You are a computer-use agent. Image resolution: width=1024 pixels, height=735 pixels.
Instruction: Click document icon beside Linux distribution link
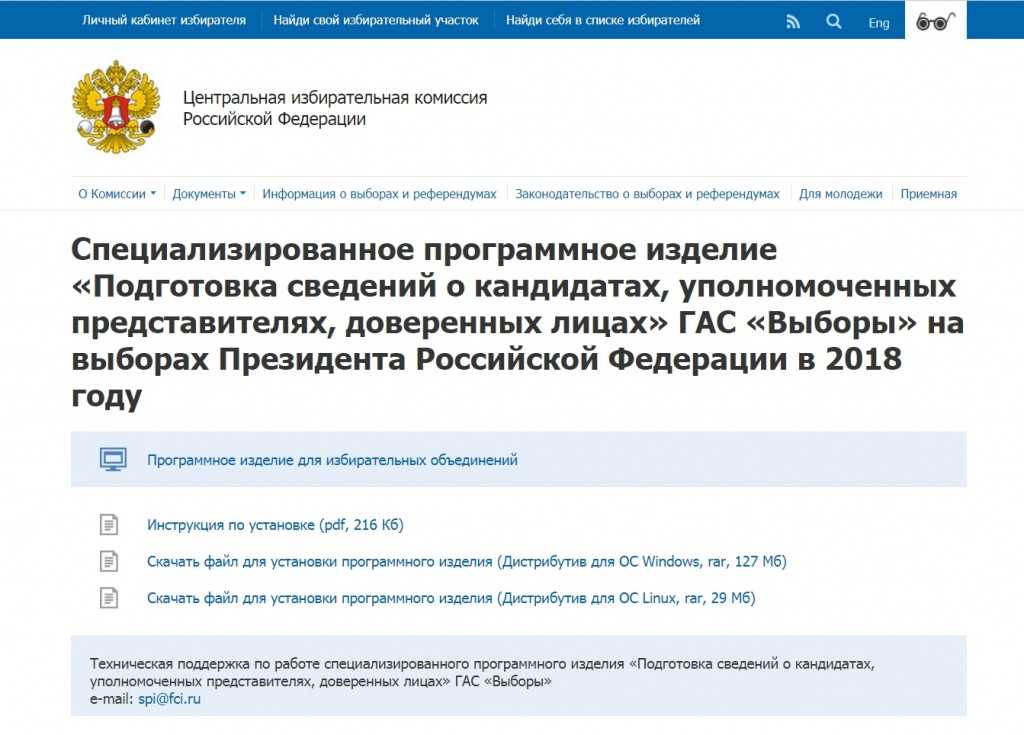109,598
